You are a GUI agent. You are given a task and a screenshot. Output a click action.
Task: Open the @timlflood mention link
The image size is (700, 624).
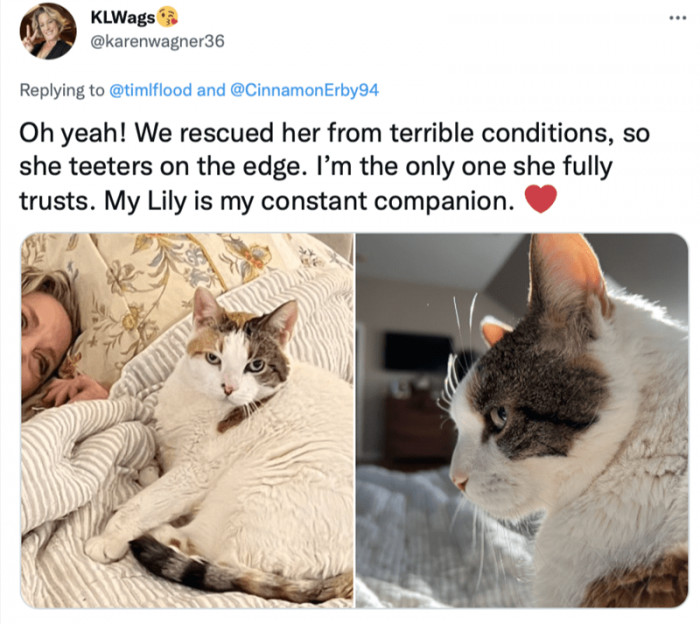click(150, 90)
